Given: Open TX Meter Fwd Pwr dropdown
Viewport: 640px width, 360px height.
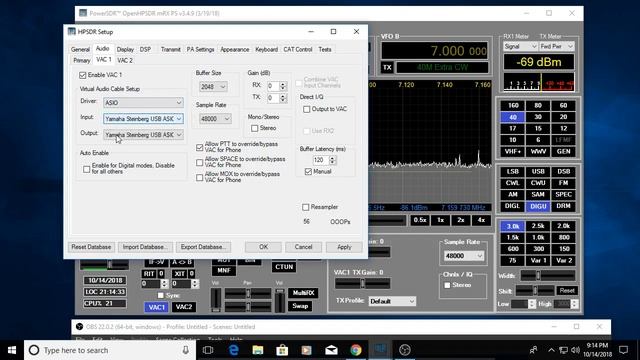Looking at the screenshot, I should [557, 47].
